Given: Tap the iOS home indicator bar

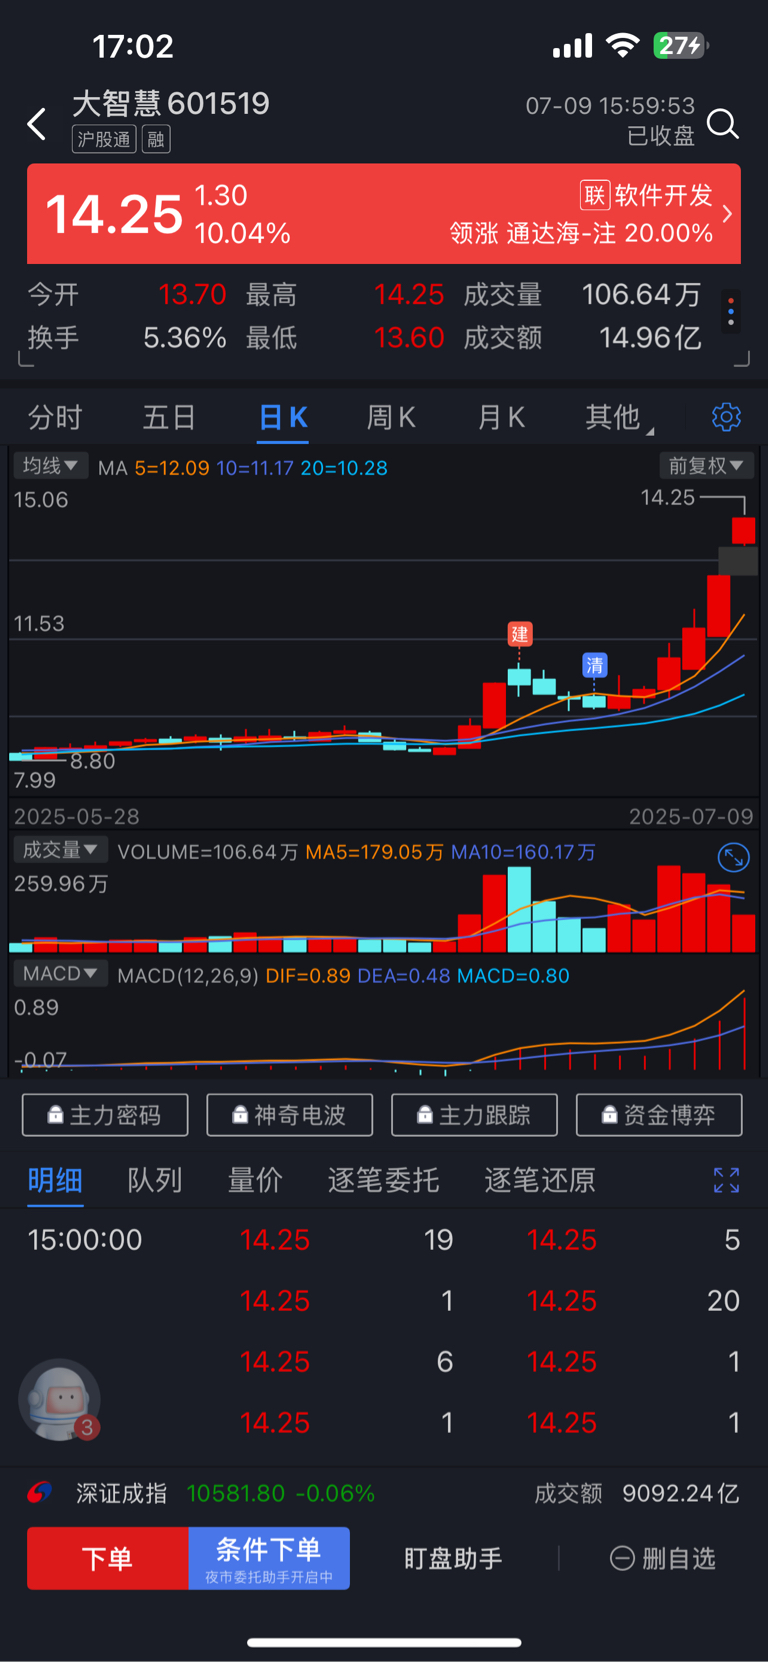Looking at the screenshot, I should pos(384,1642).
